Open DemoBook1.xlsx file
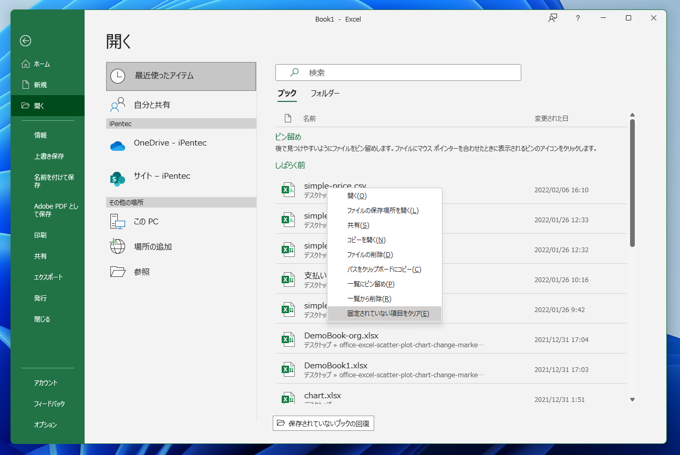The image size is (680, 455). [451, 370]
